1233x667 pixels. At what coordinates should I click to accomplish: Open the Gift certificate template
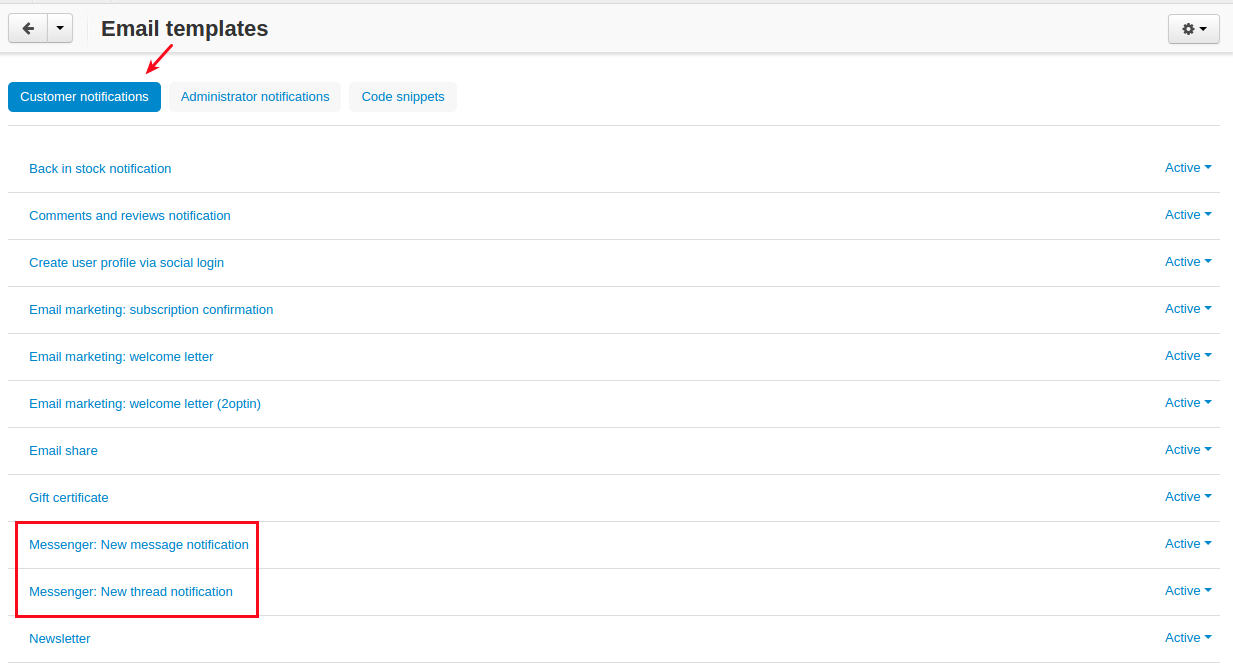pyautogui.click(x=69, y=498)
